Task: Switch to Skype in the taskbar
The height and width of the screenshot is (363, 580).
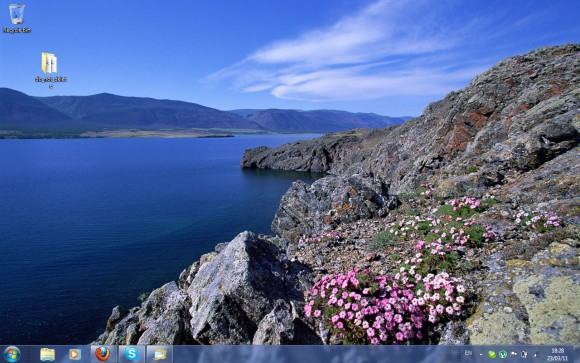Action: tap(132, 354)
